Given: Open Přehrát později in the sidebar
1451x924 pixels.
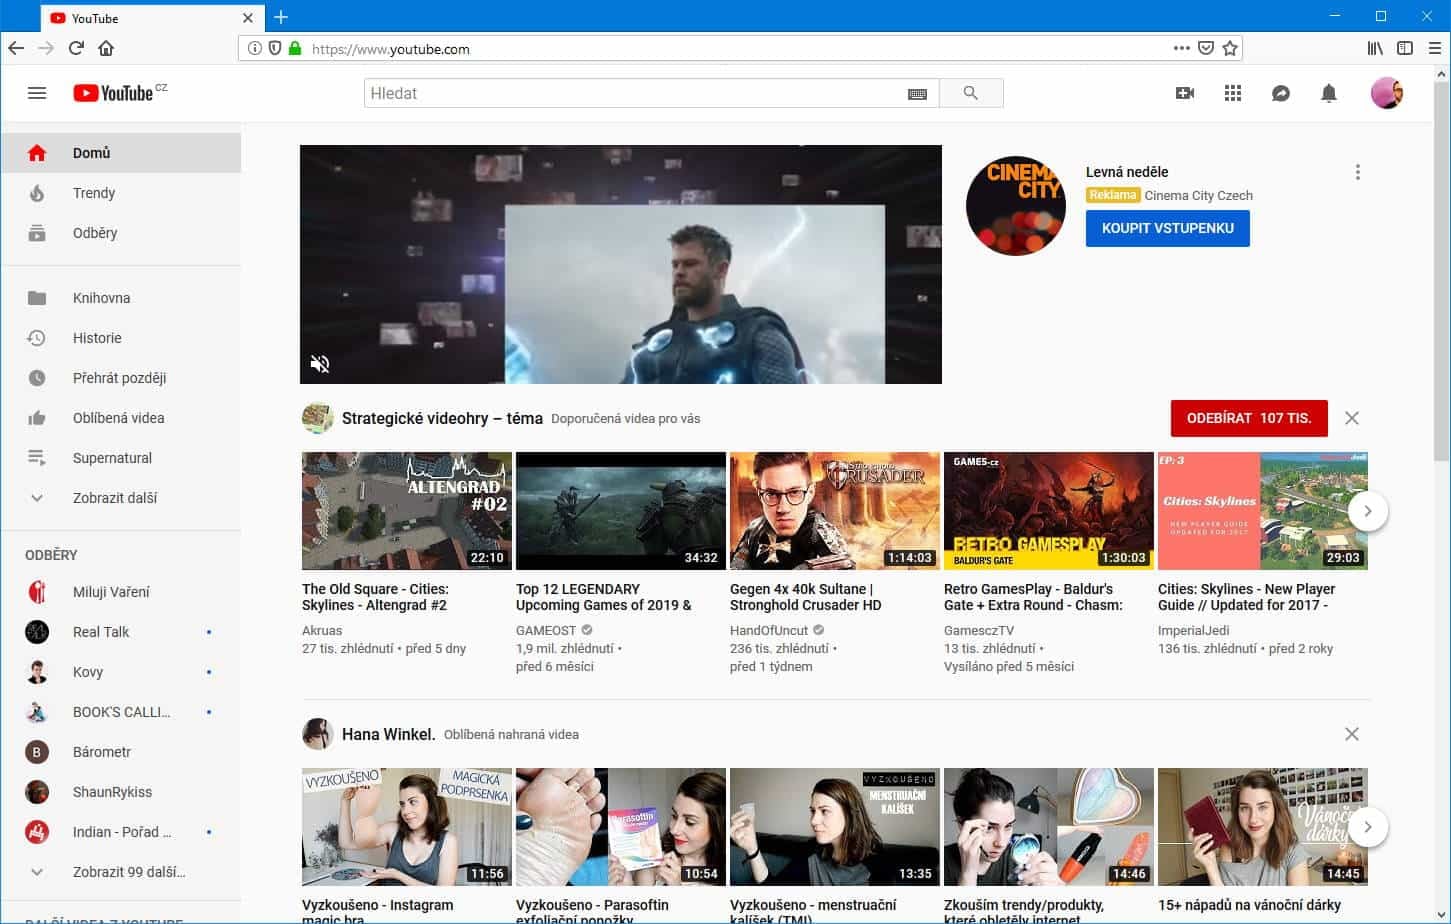Looking at the screenshot, I should pyautogui.click(x=121, y=378).
